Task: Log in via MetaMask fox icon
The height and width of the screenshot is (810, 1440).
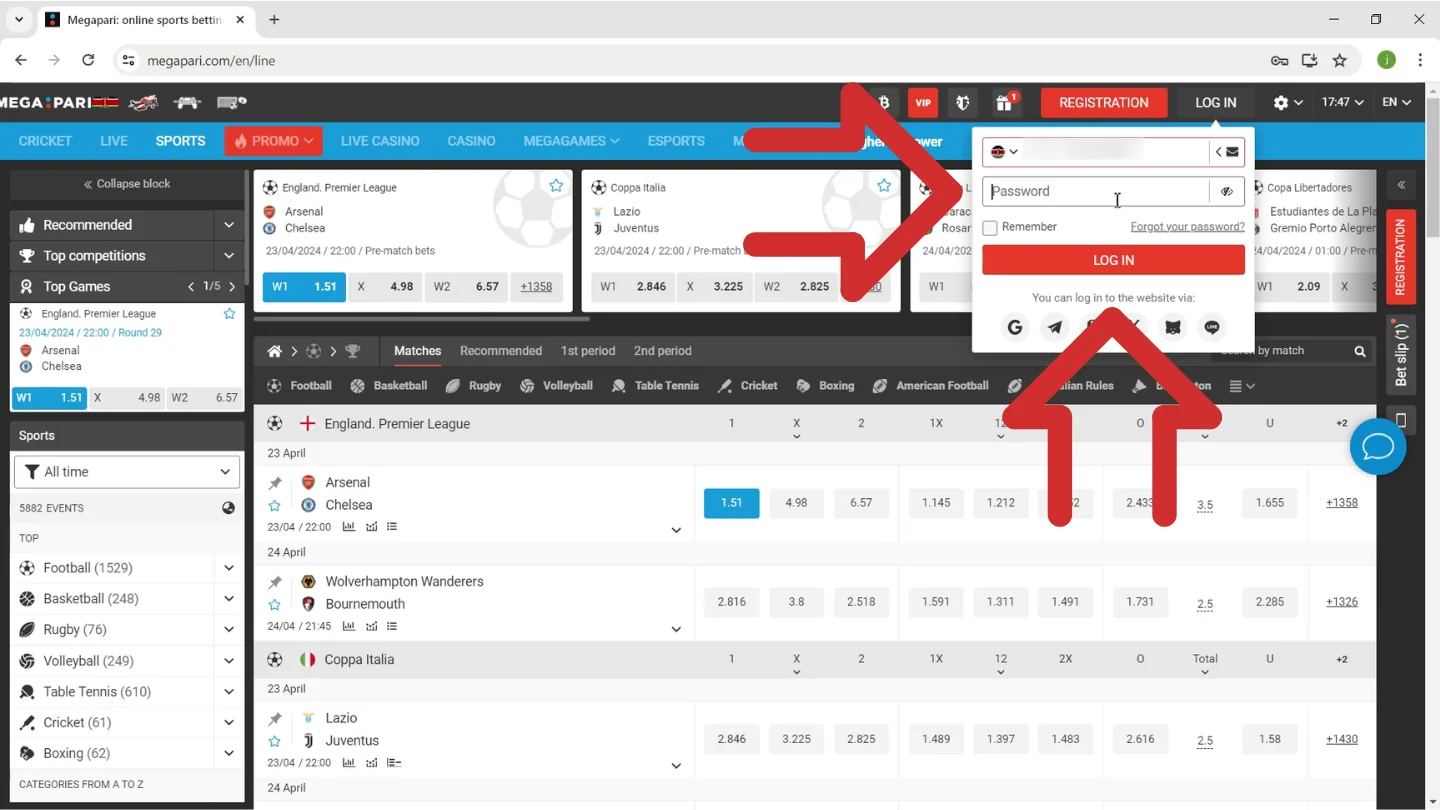Action: pyautogui.click(x=1173, y=327)
